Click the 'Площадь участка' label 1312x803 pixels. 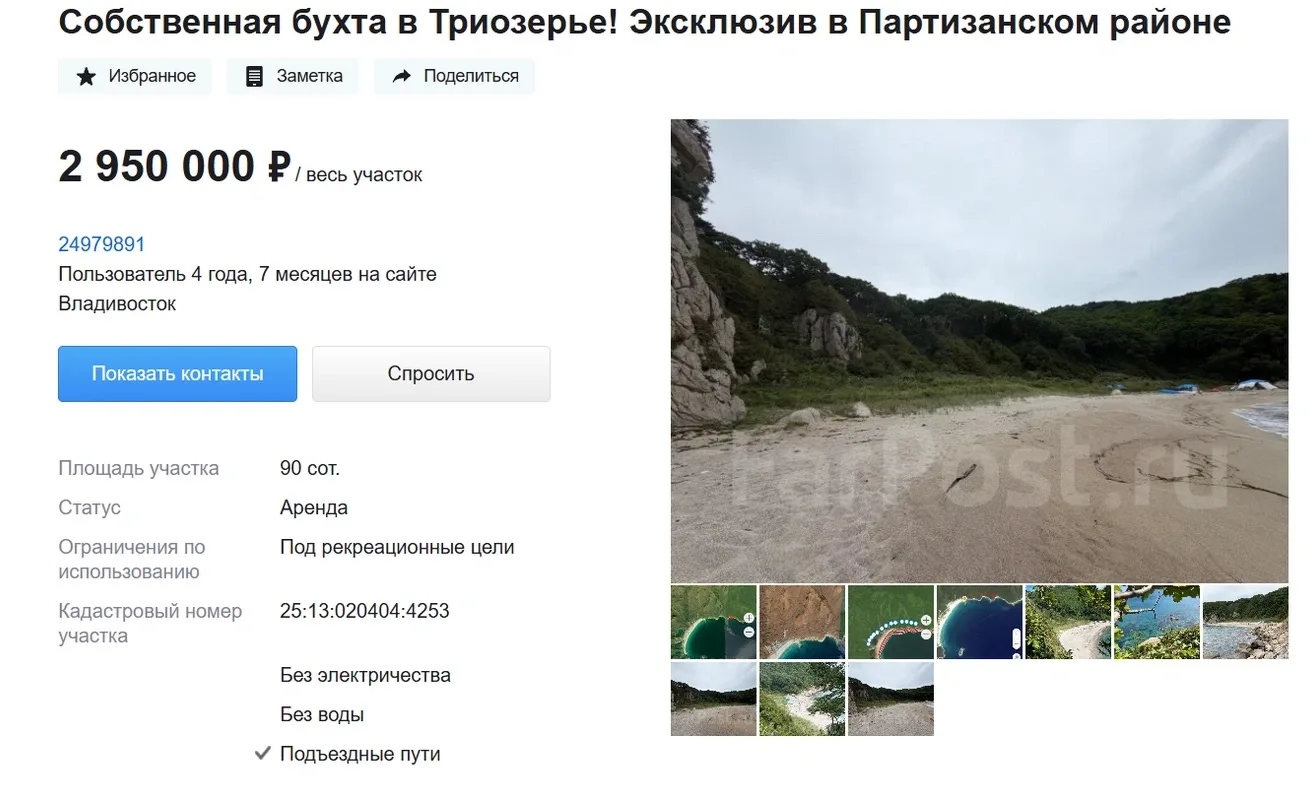tap(138, 468)
